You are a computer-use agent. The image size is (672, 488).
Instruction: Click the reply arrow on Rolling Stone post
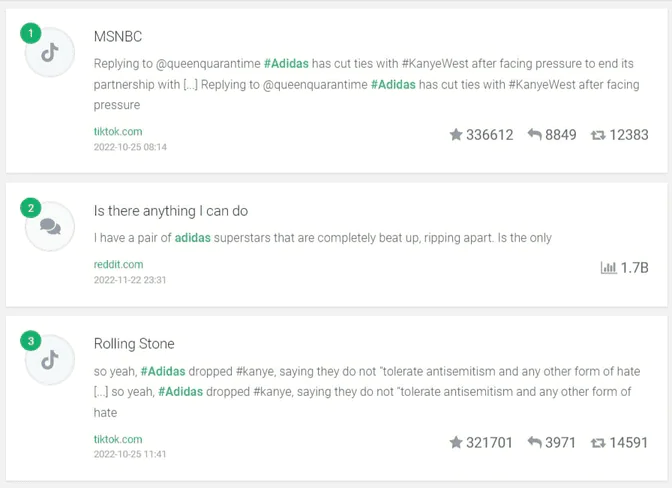coord(535,442)
